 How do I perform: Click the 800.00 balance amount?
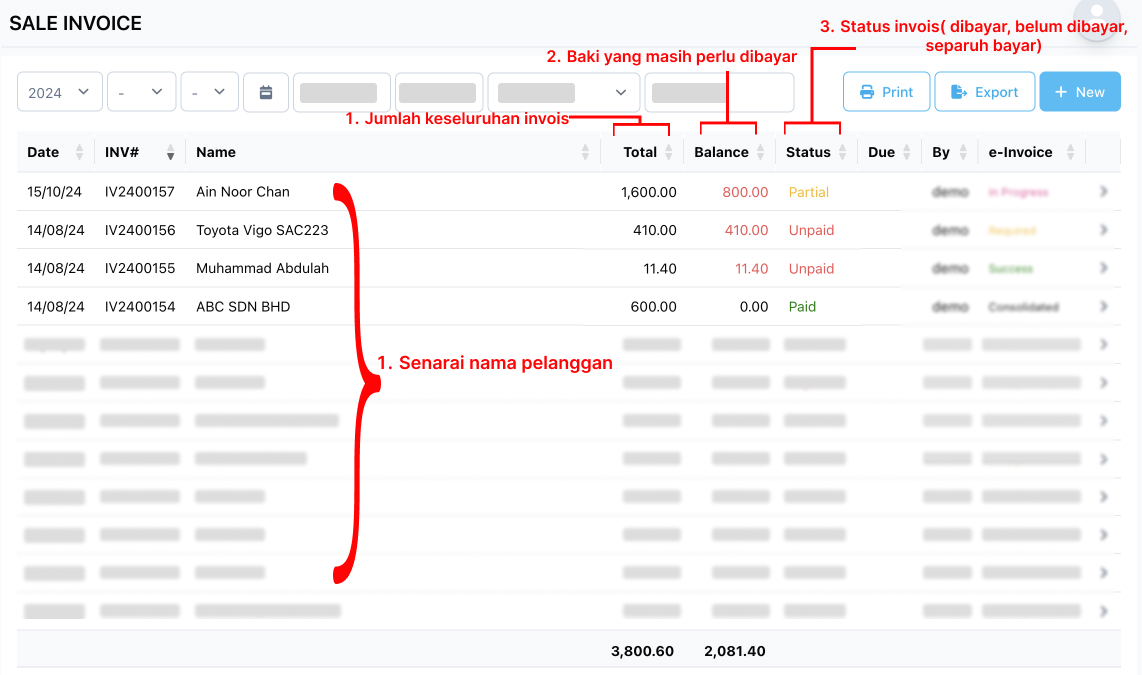(745, 192)
